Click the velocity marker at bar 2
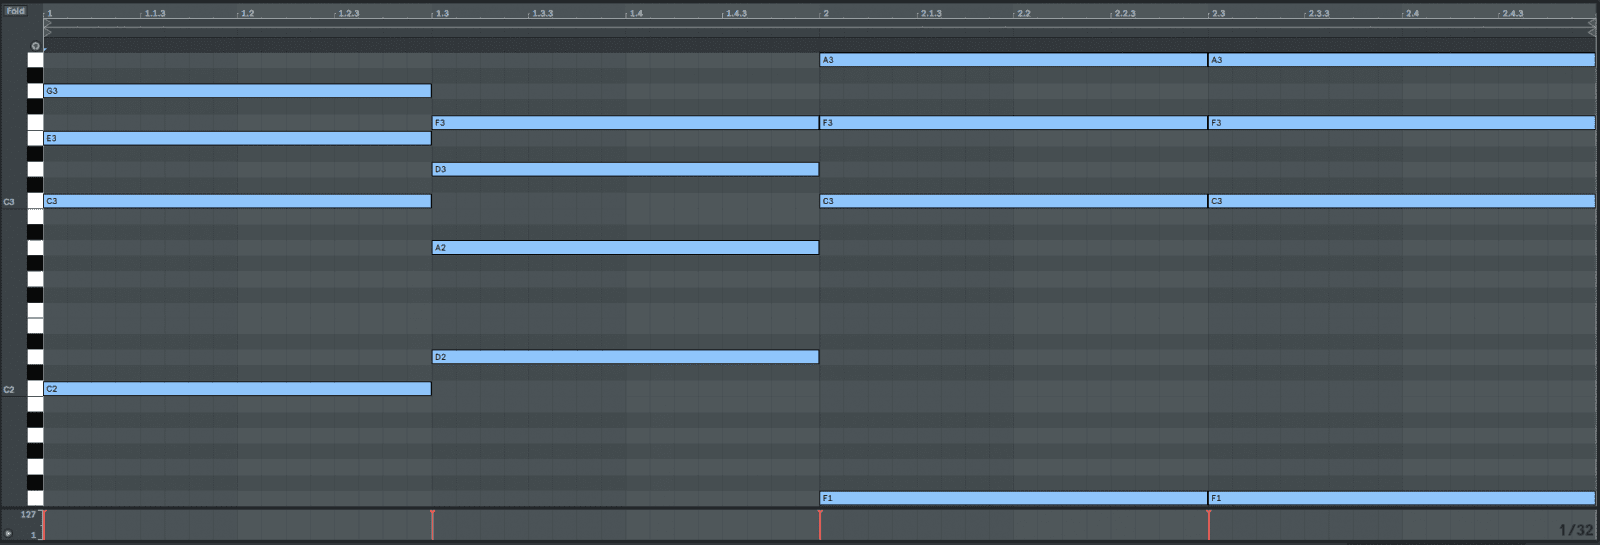The width and height of the screenshot is (1600, 545). point(820,524)
